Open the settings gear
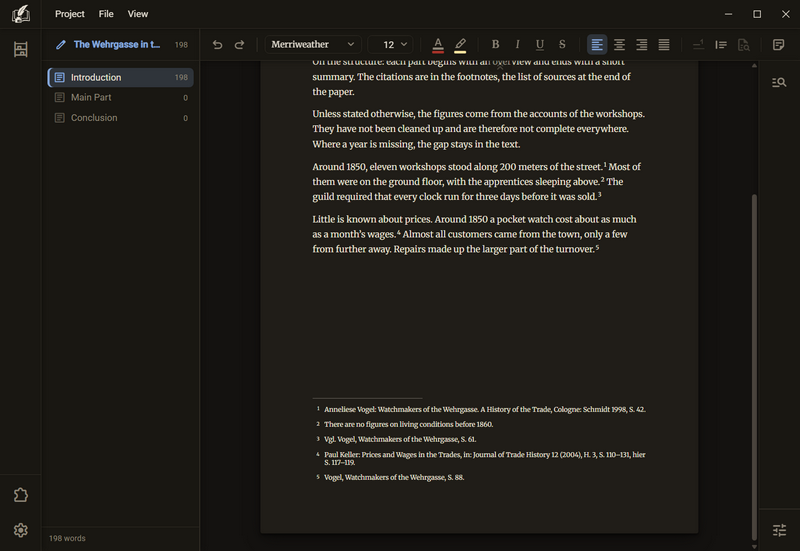 [20, 530]
